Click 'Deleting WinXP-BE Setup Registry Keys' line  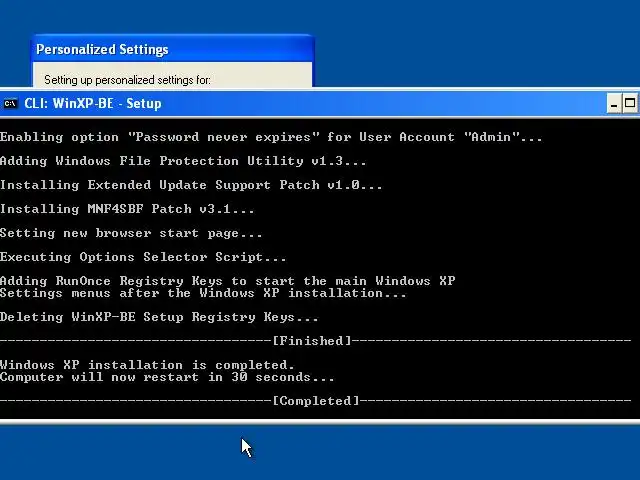coord(159,317)
